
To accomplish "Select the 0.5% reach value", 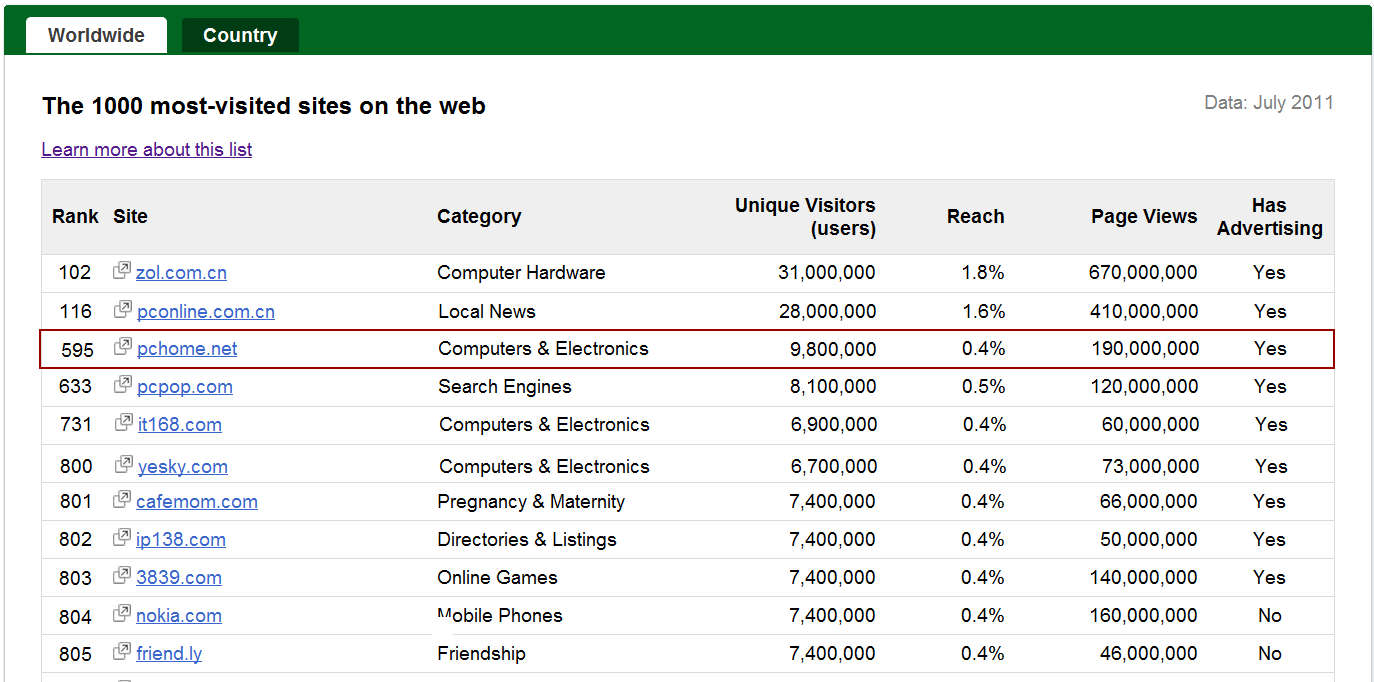I will (984, 387).
